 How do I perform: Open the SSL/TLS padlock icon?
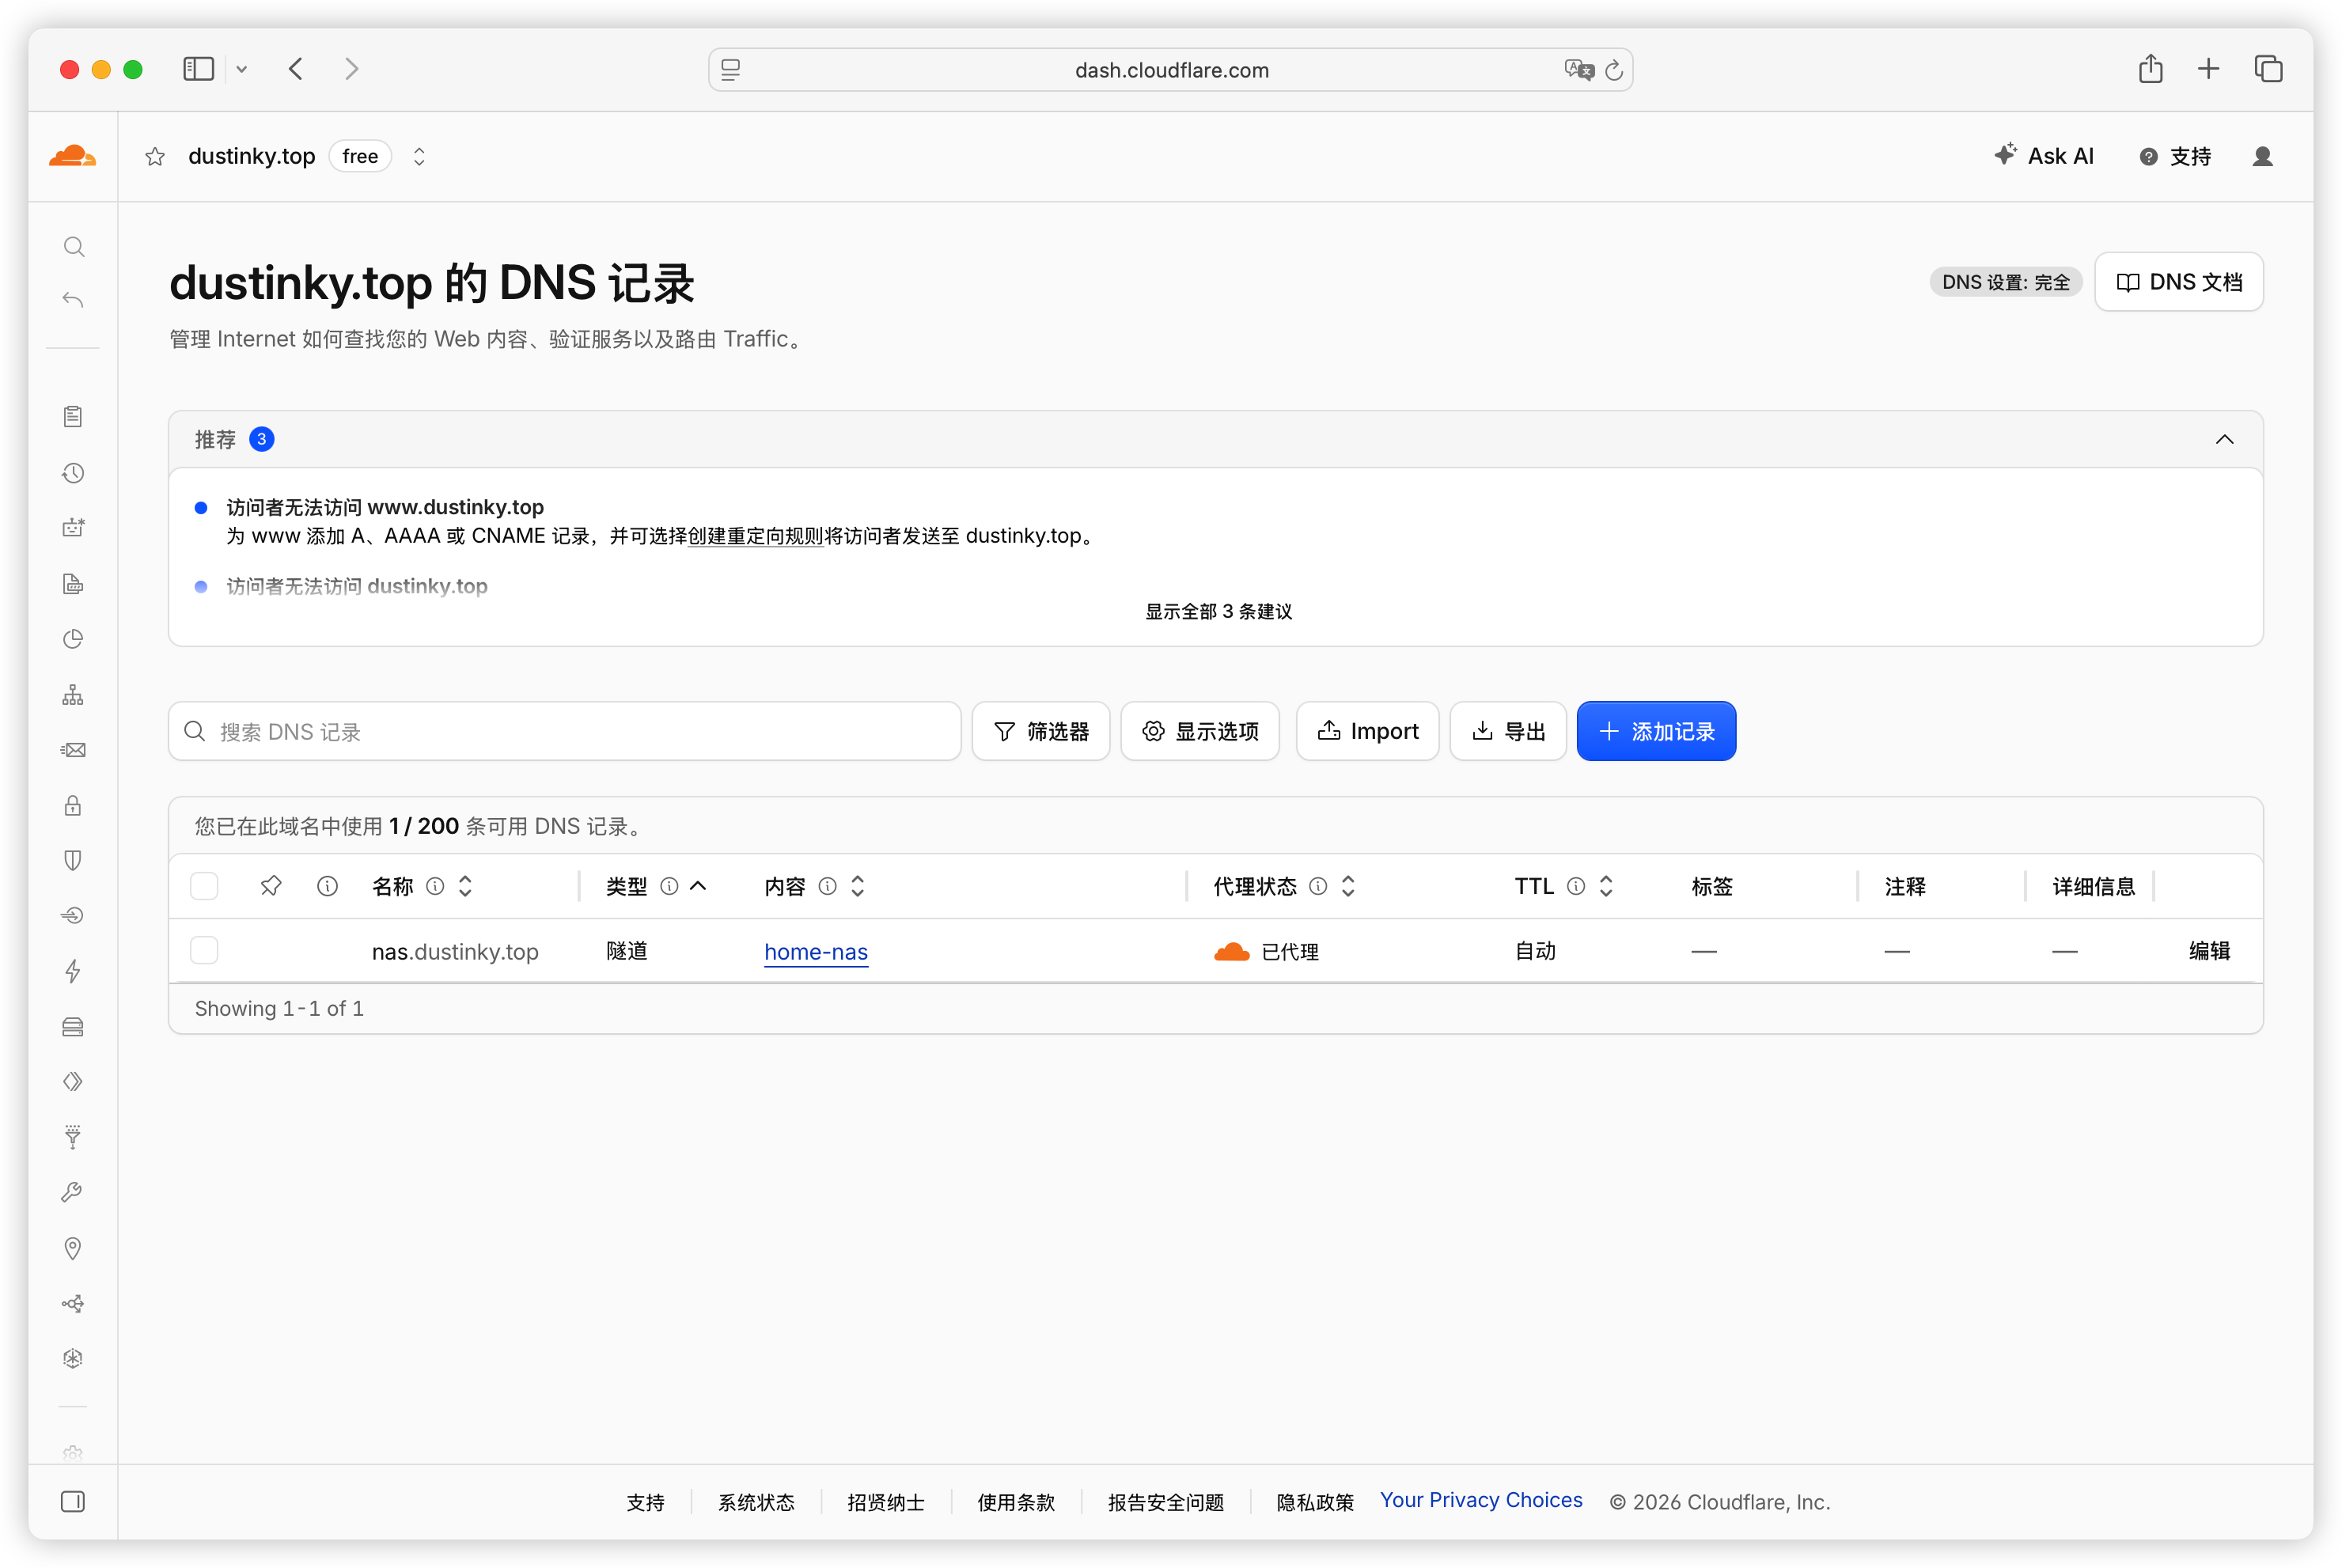point(73,805)
